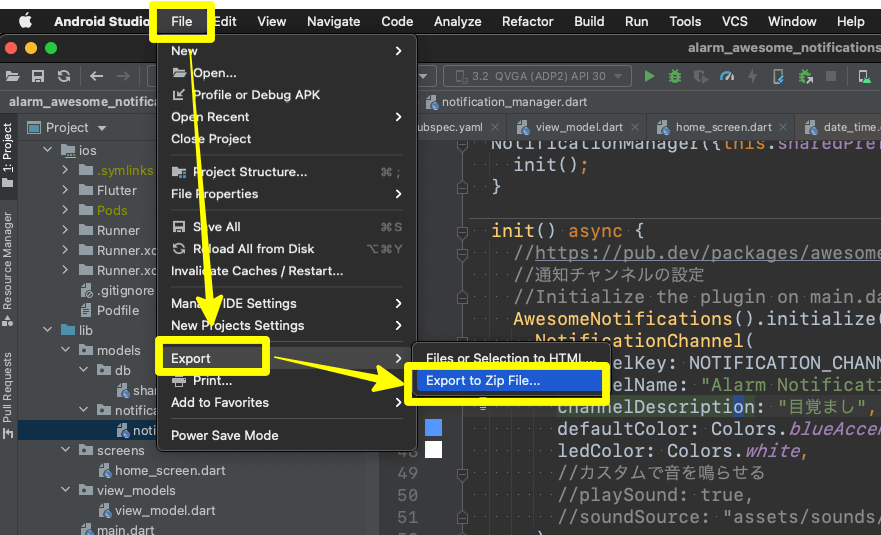Close the home_screen.dart editor tab

(783, 128)
